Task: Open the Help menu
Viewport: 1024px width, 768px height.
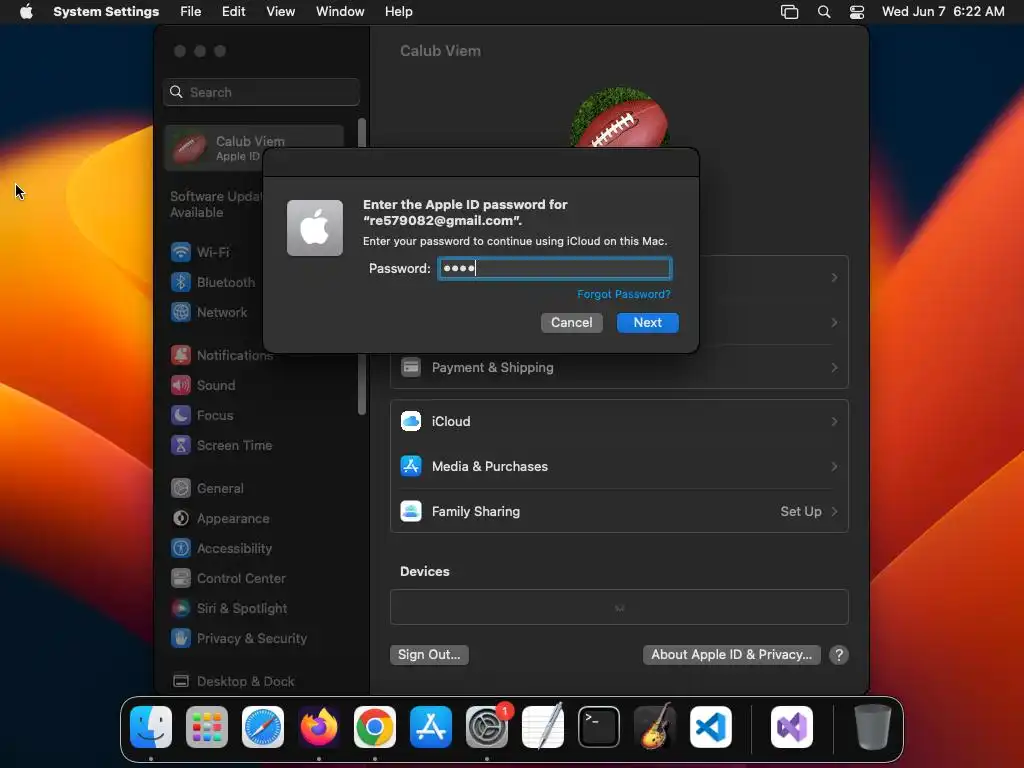Action: coord(398,12)
